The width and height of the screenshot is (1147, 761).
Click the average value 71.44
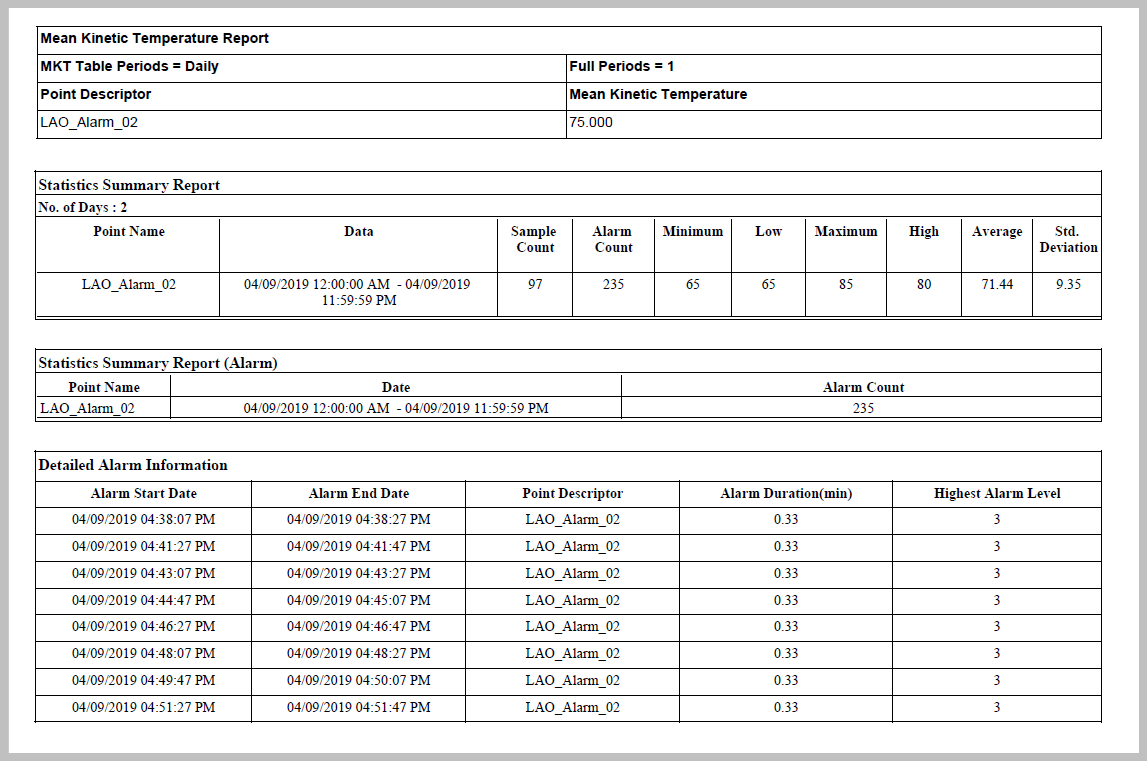[997, 285]
